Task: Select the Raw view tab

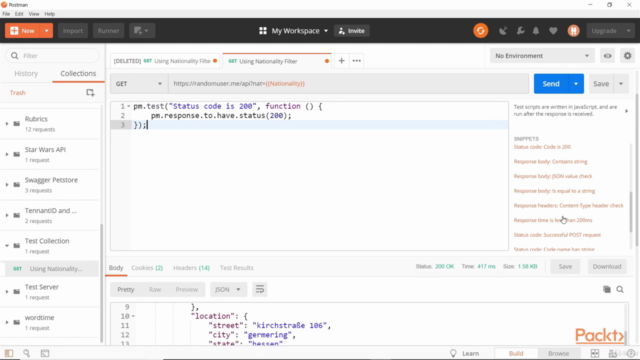Action: pyautogui.click(x=155, y=289)
